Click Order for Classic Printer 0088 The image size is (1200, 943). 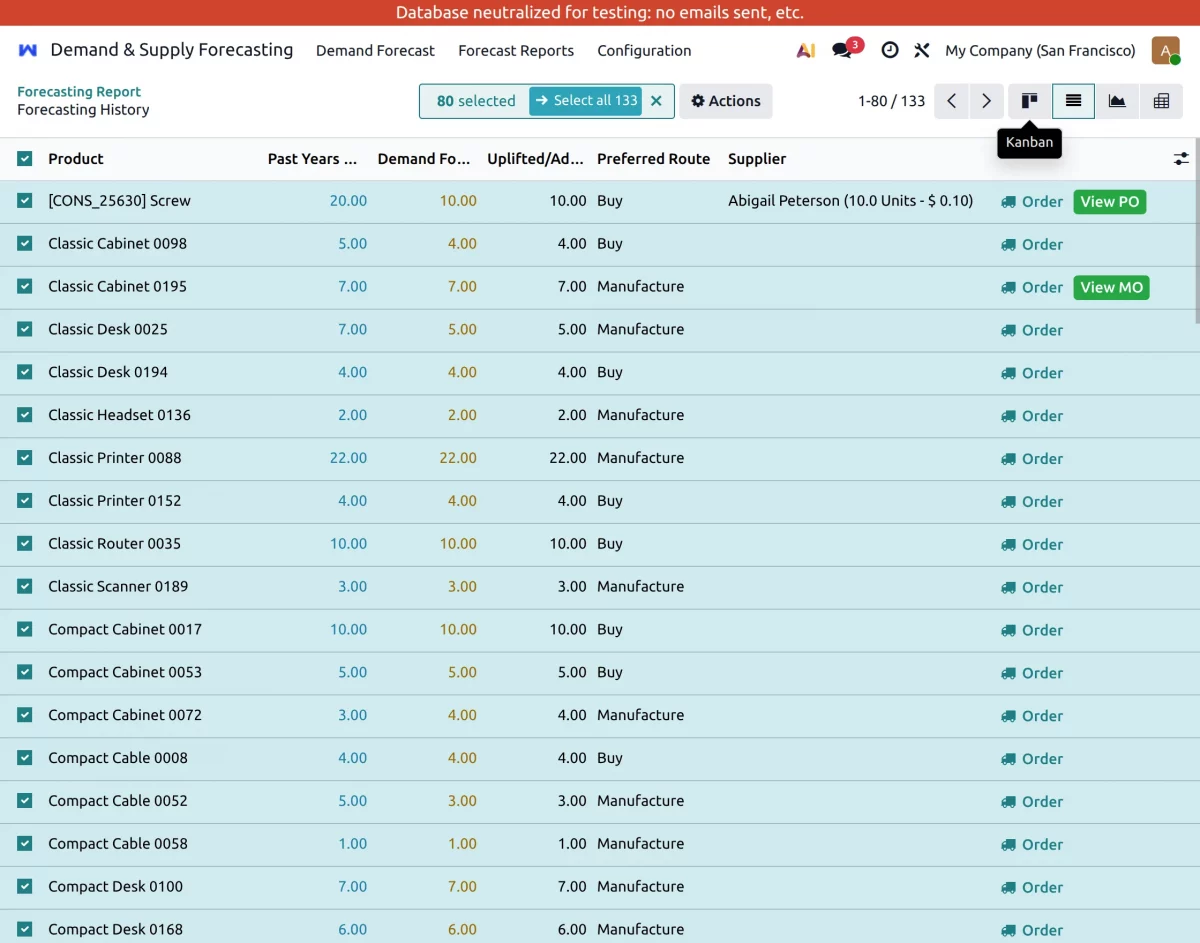tap(1032, 459)
